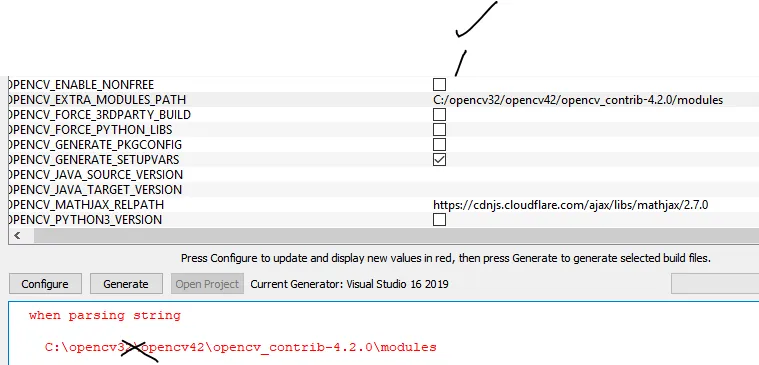Select the OPENCV_JAVA_SOURCE_VERSION row name
The width and height of the screenshot is (759, 365).
click(x=96, y=175)
